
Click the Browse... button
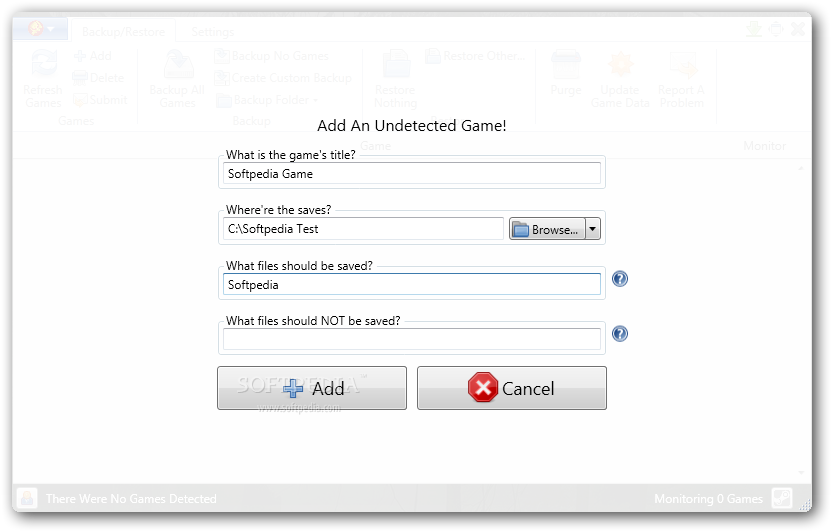tap(547, 229)
